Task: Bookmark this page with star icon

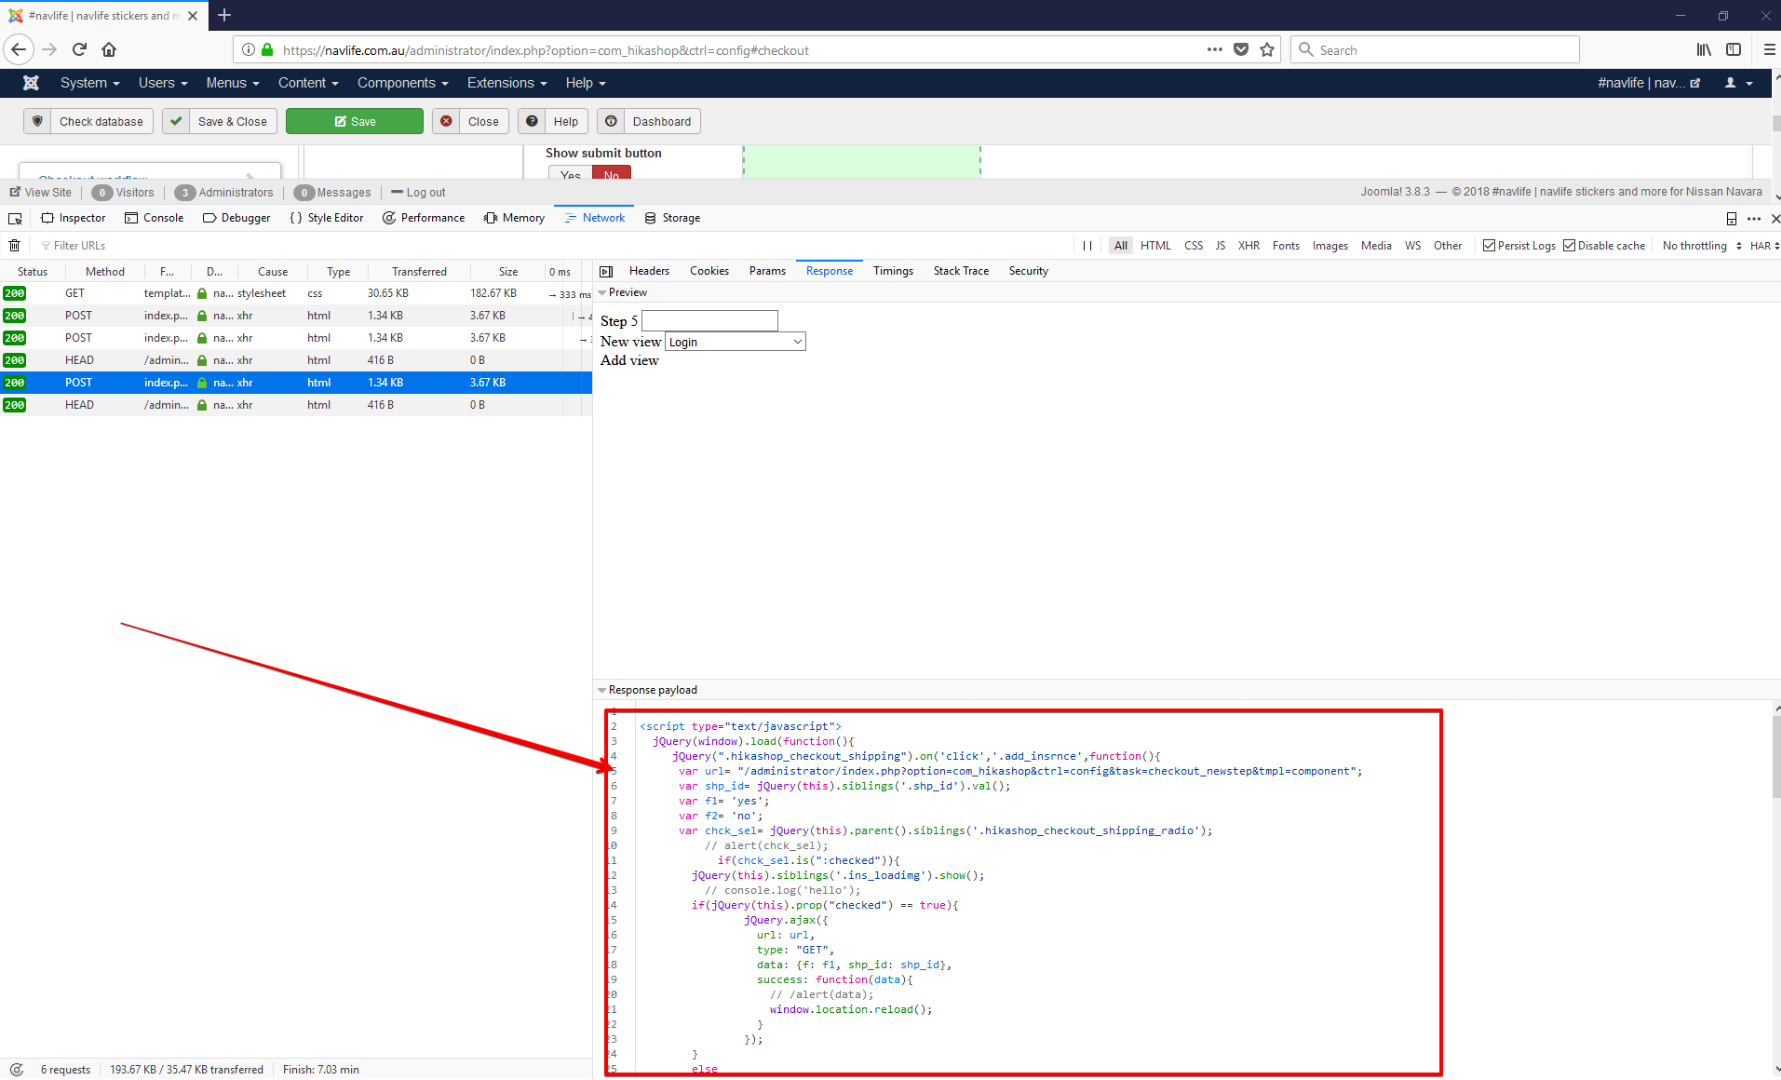Action: (1267, 50)
